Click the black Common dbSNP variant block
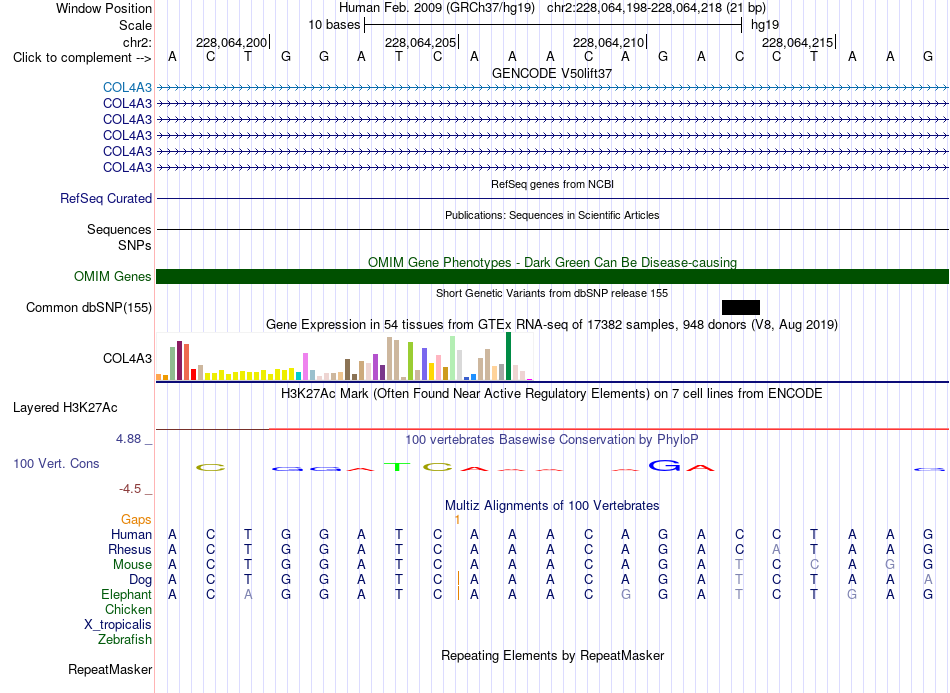This screenshot has height=693, width=950. pos(740,307)
